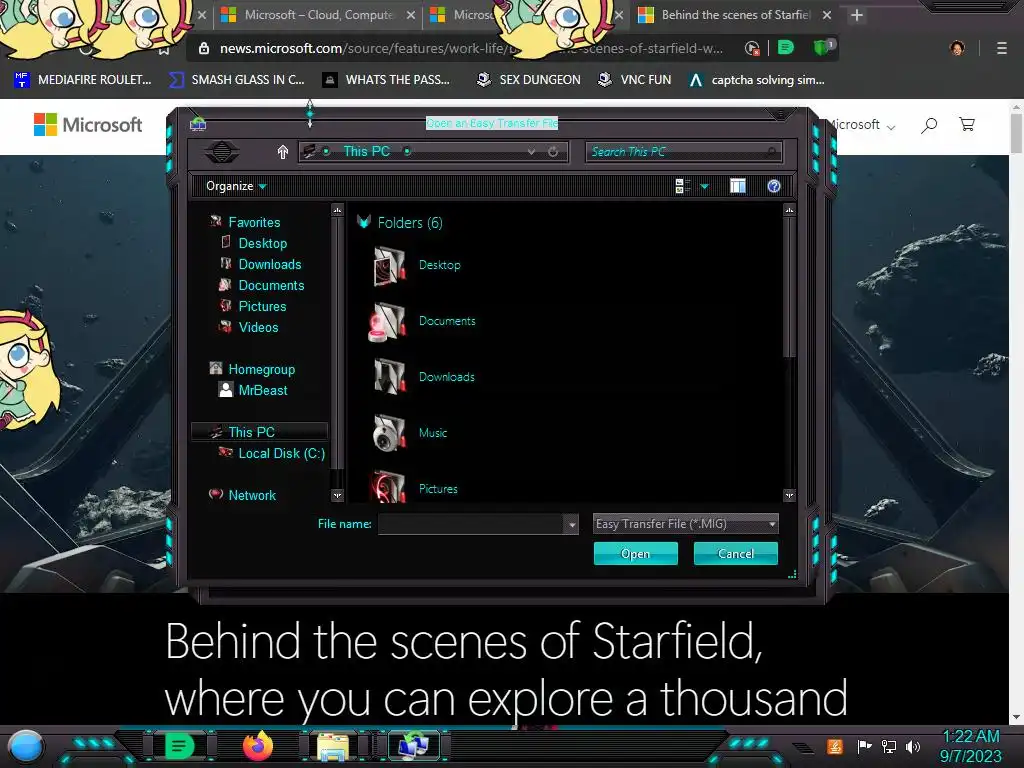
Task: Expand the Microsoft header menu chevron
Action: 891,126
